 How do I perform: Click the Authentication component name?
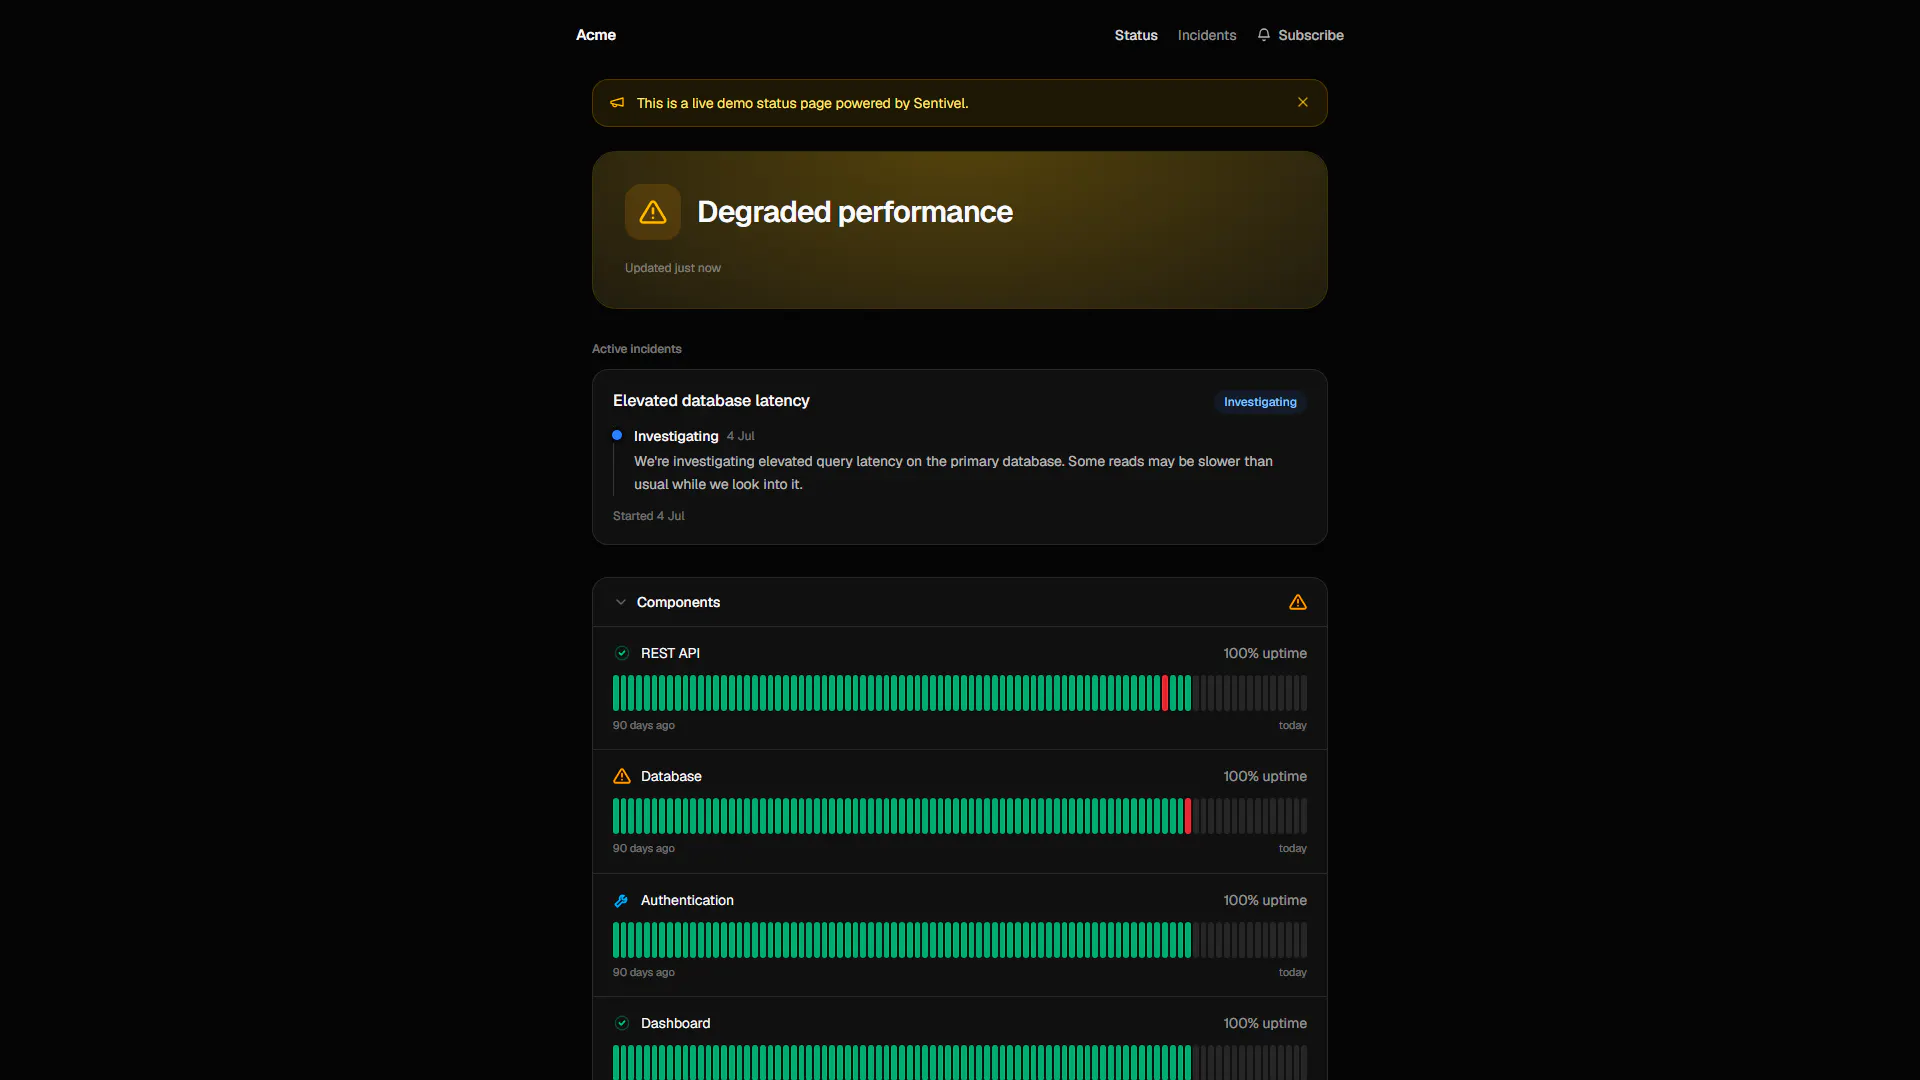[687, 900]
